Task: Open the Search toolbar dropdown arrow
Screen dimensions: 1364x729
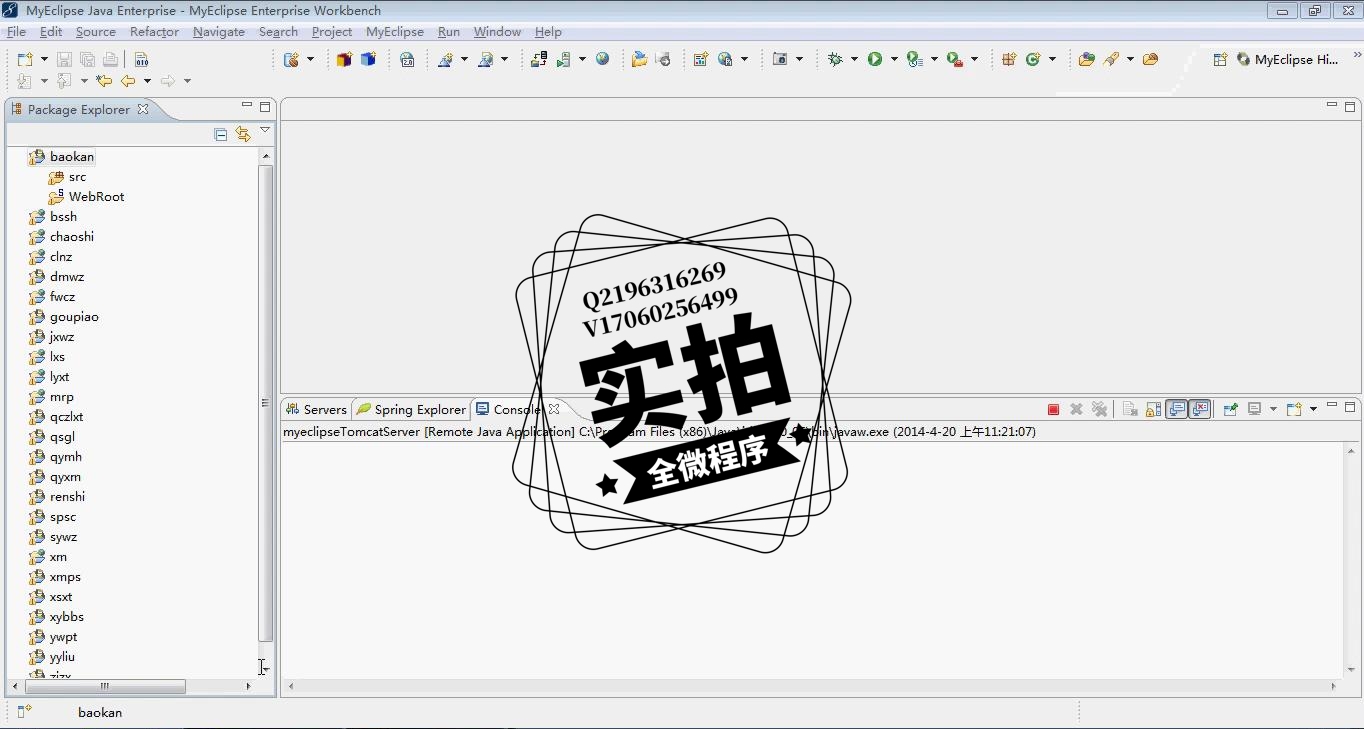Action: coord(1130,59)
